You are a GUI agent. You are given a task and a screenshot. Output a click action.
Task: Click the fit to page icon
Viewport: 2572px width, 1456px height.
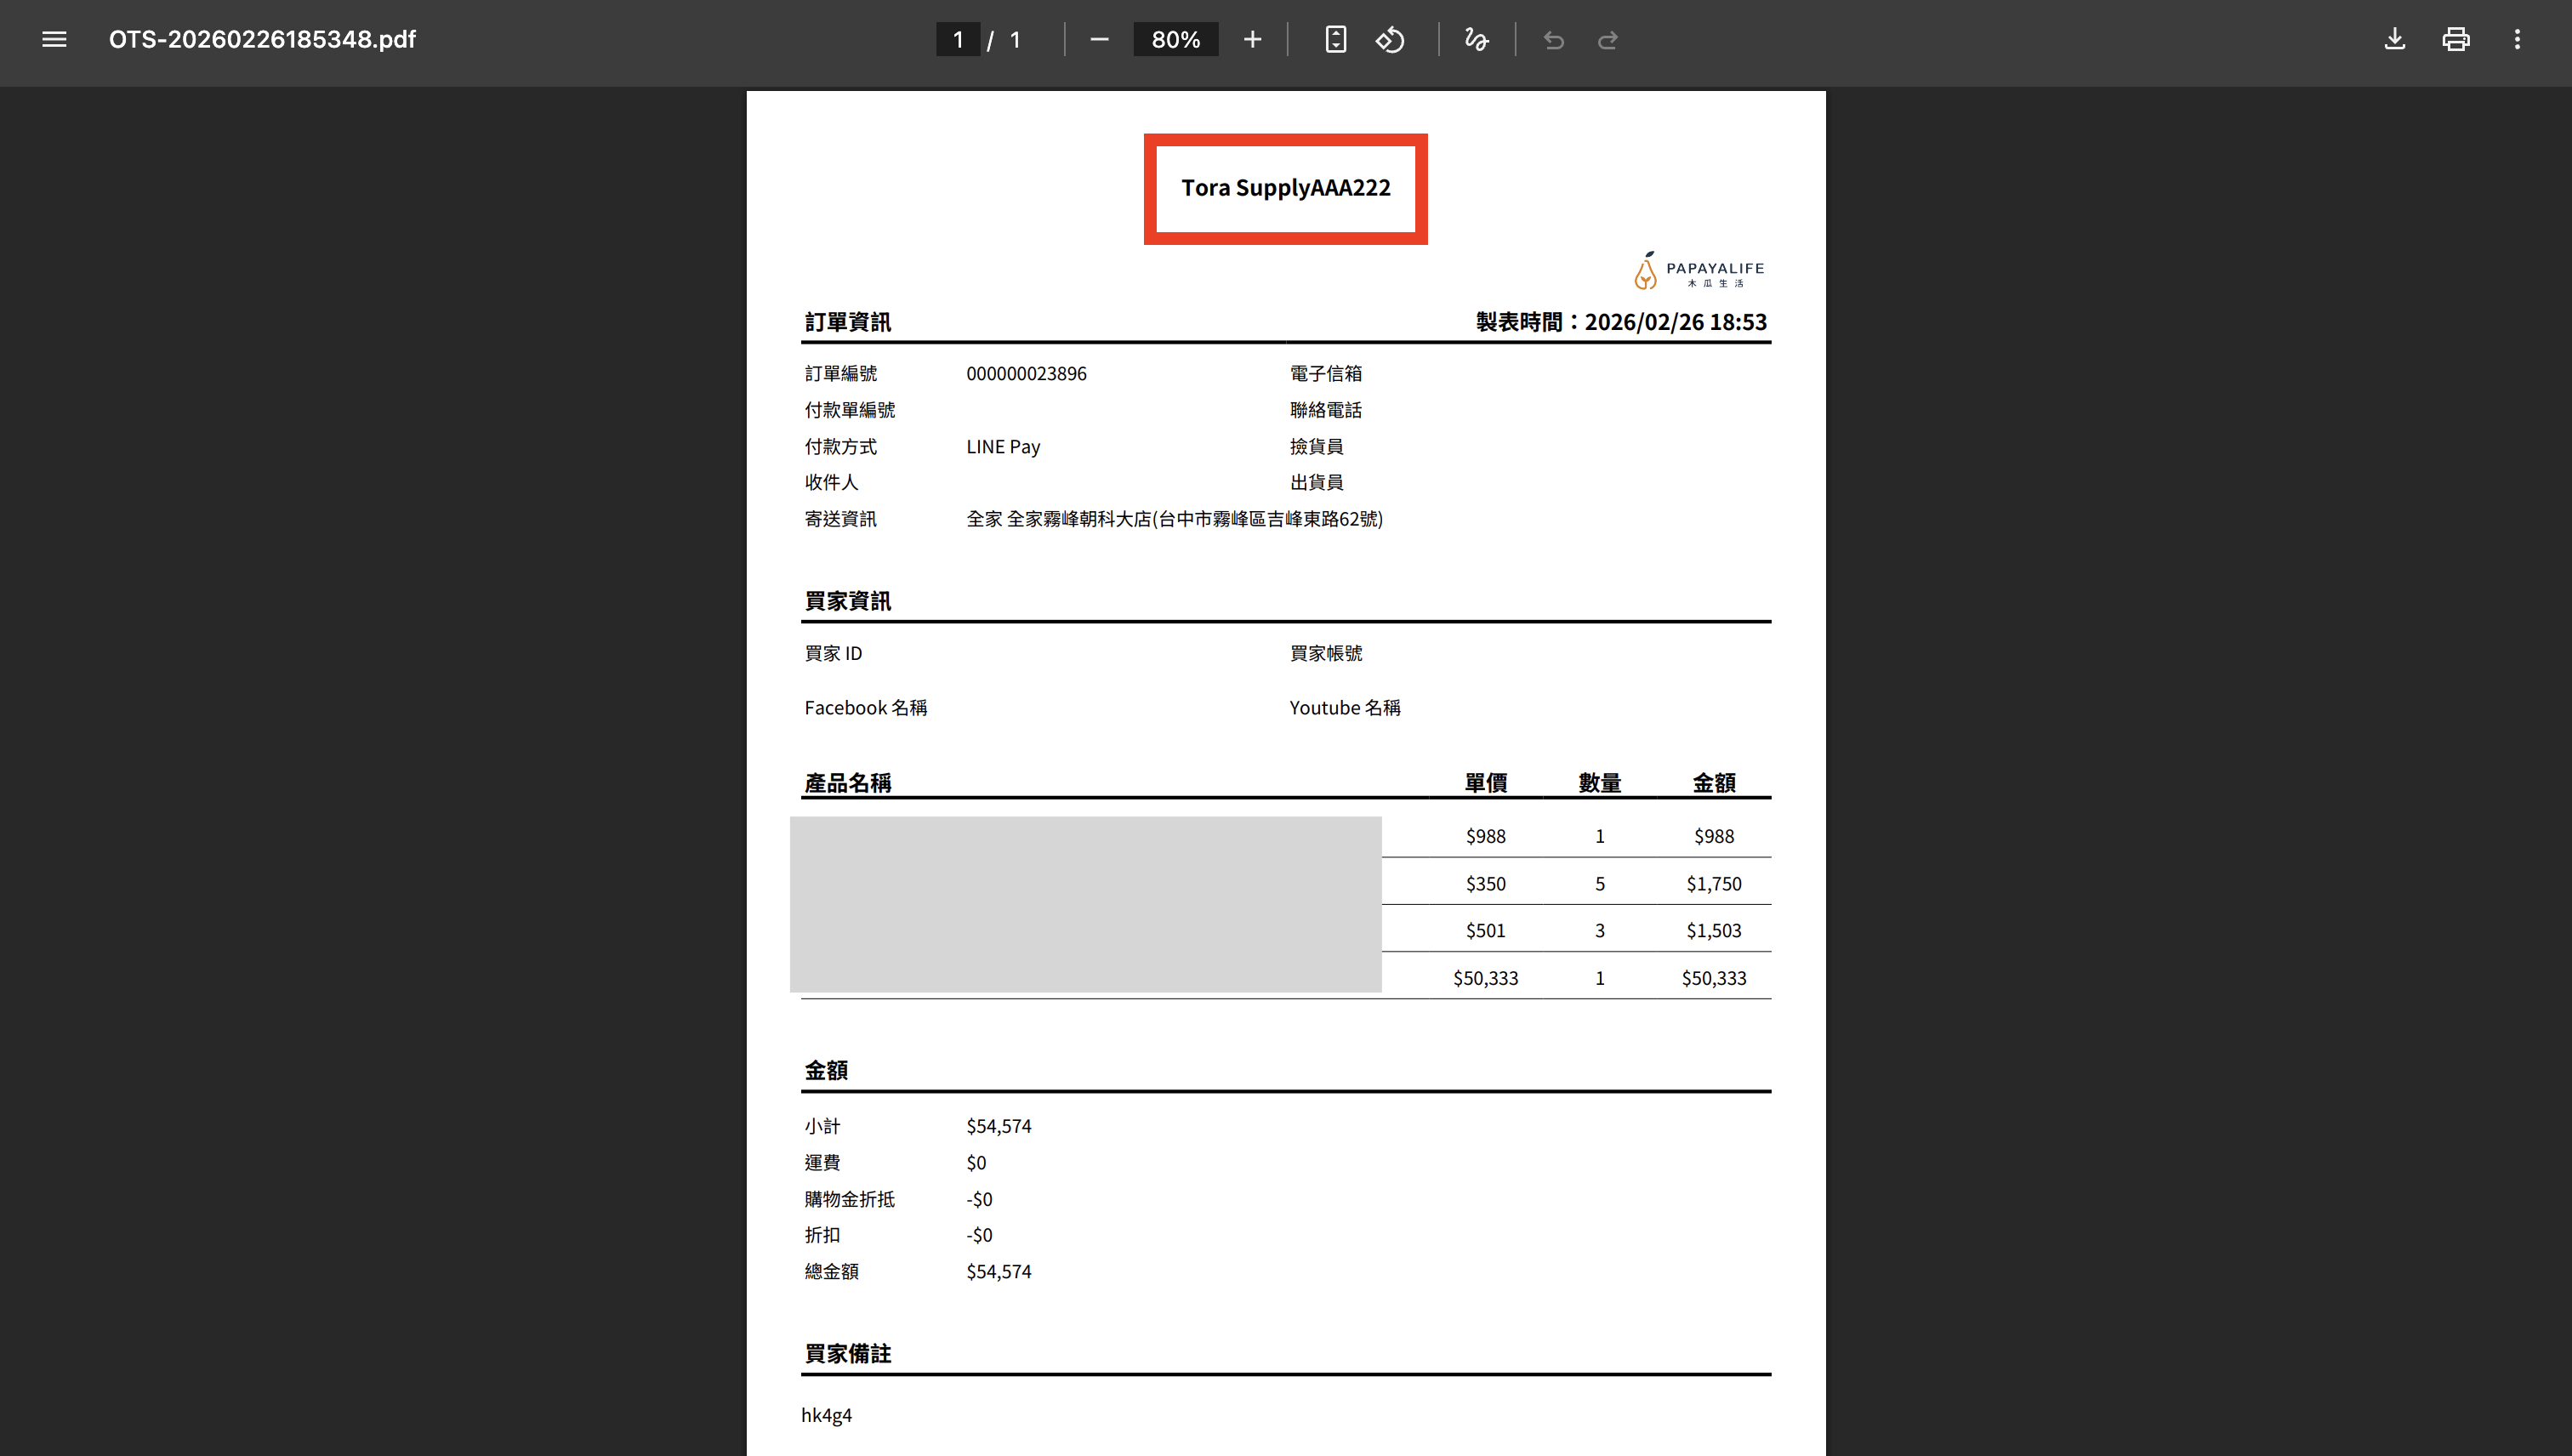coord(1335,40)
